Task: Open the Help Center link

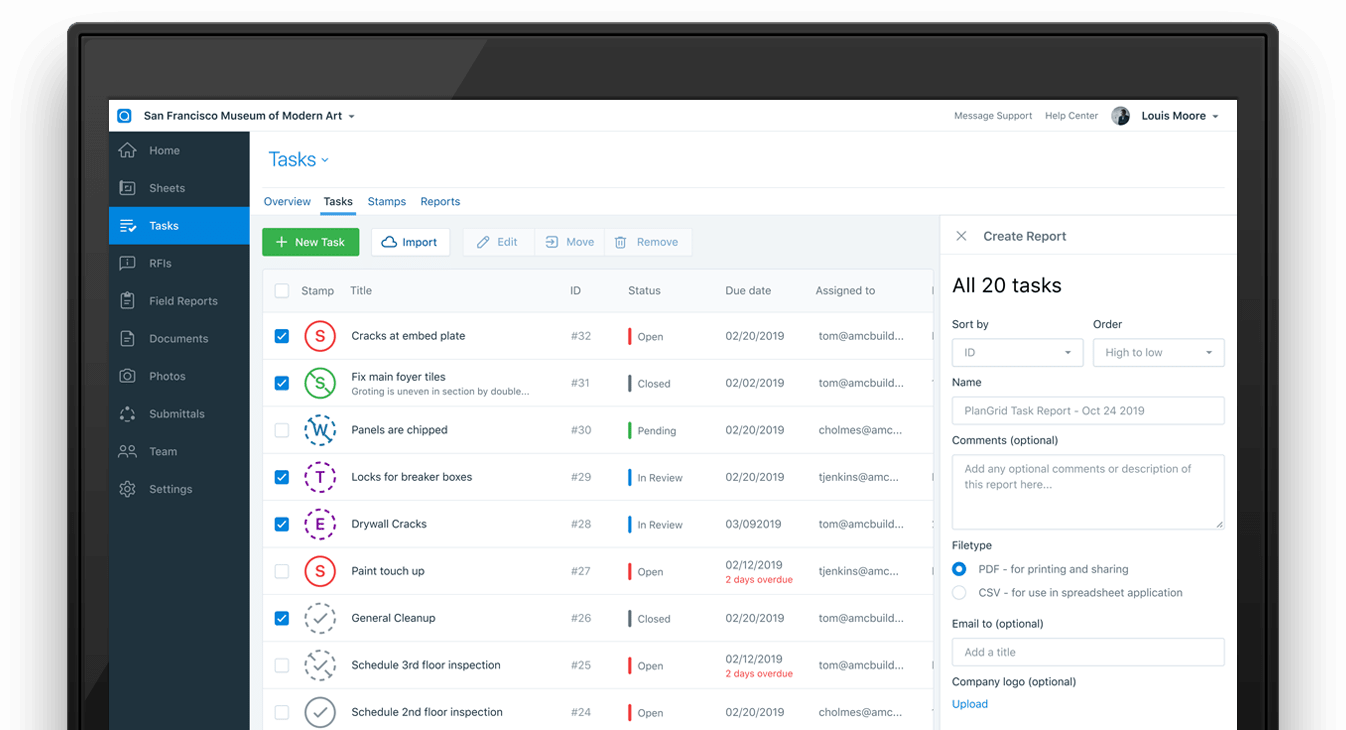Action: click(x=1071, y=116)
